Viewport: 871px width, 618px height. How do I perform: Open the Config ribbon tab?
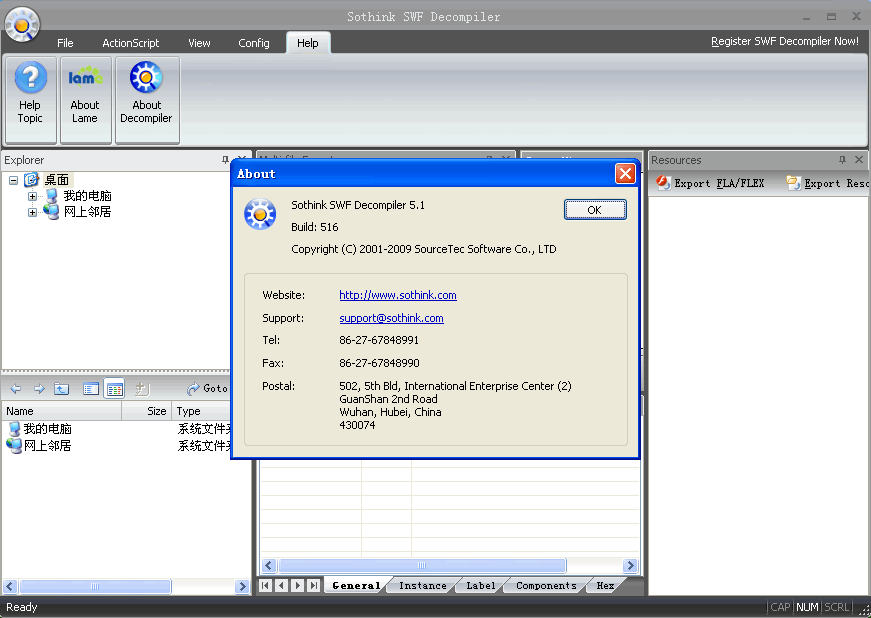[x=254, y=43]
